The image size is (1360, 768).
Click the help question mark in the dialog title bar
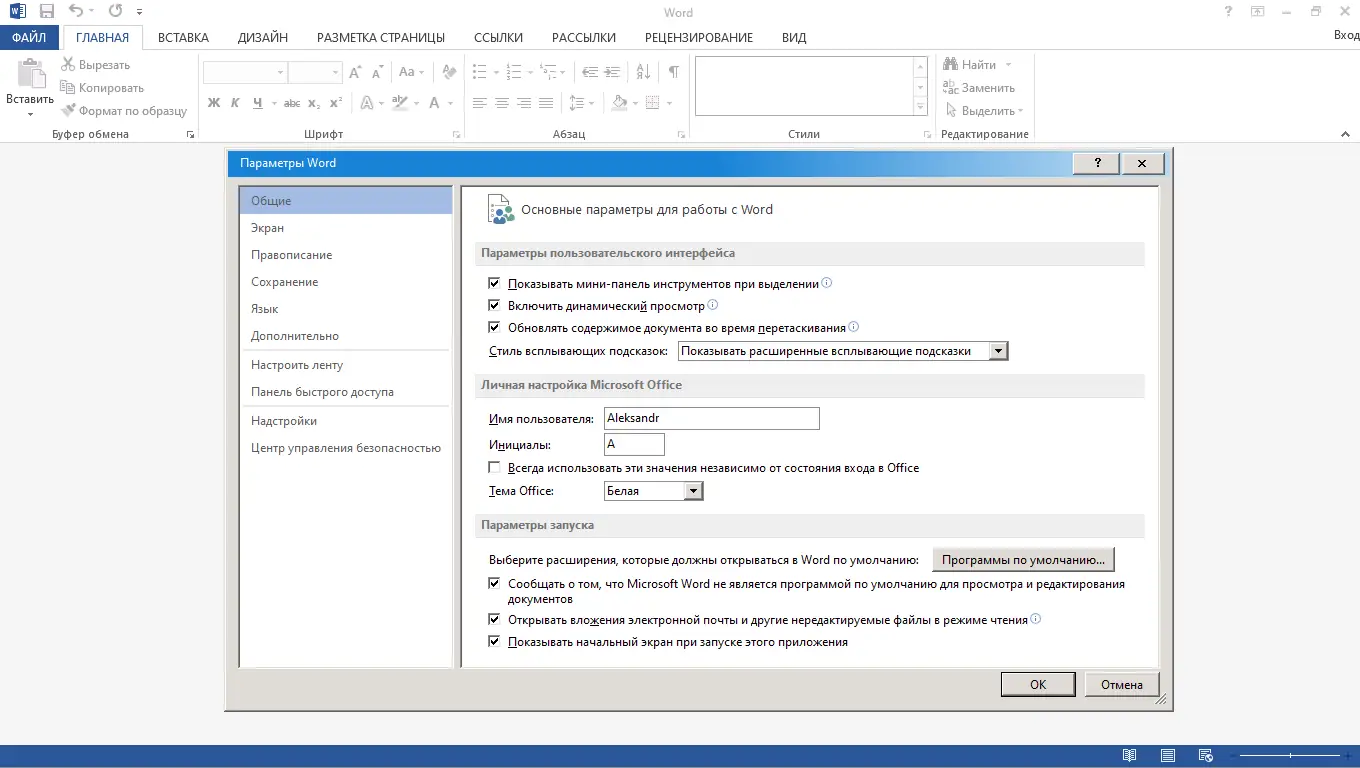[1097, 163]
